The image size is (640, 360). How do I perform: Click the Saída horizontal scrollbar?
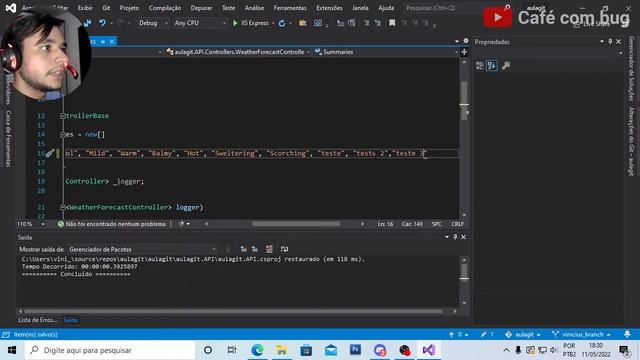coord(233,311)
